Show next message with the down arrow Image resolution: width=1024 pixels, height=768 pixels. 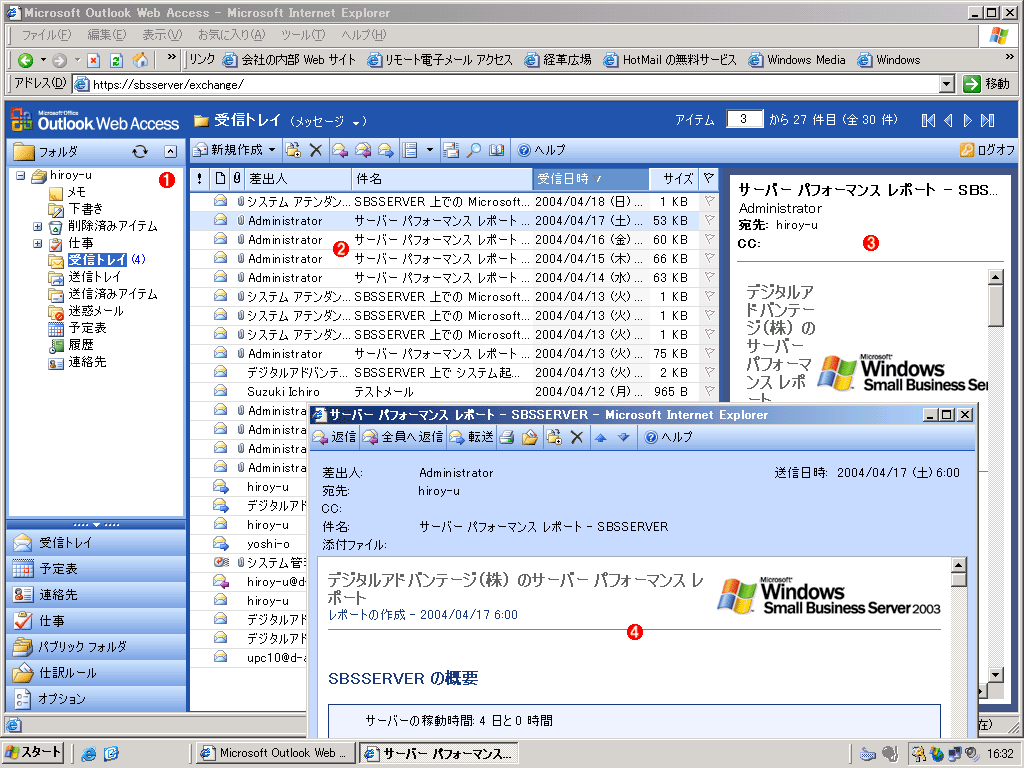tap(624, 437)
